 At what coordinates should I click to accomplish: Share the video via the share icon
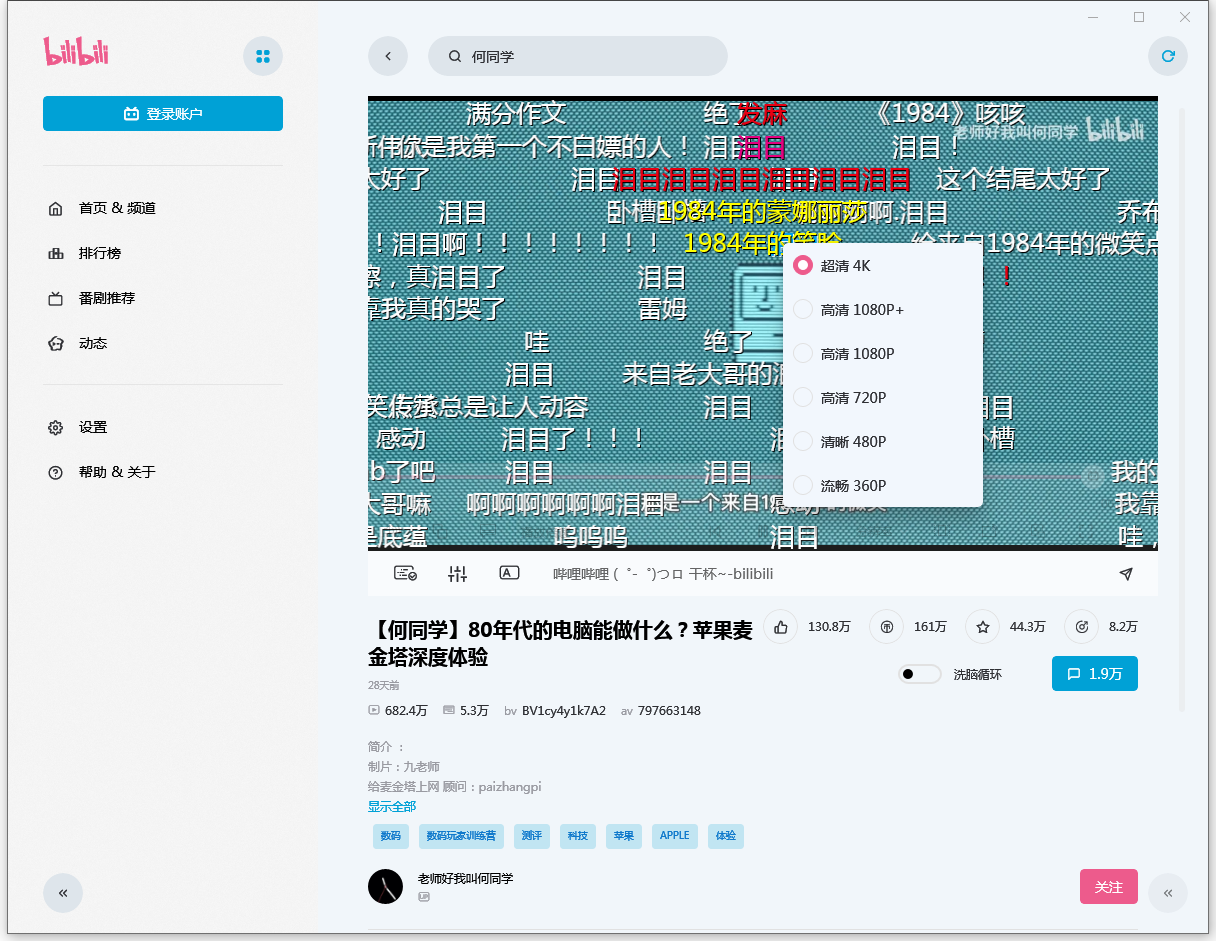(1081, 626)
